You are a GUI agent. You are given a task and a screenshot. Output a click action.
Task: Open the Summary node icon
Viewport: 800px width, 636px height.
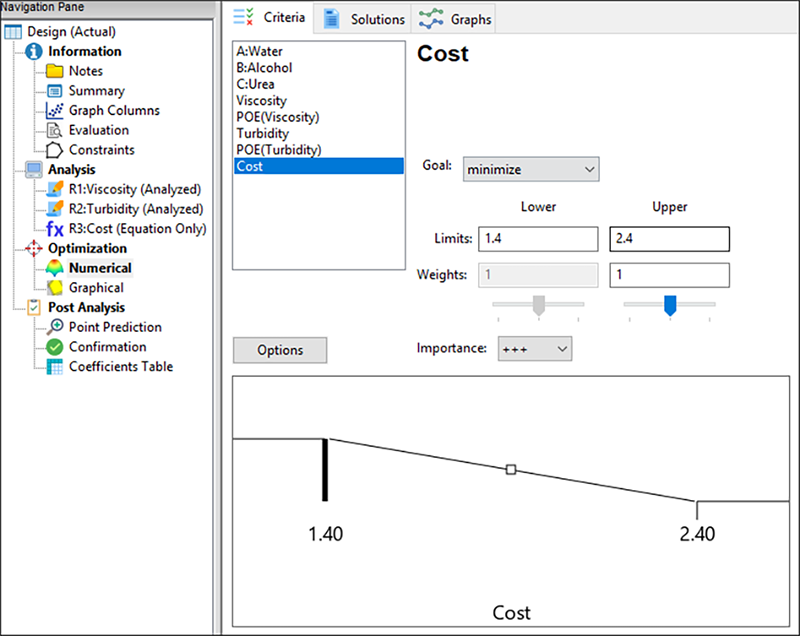54,91
